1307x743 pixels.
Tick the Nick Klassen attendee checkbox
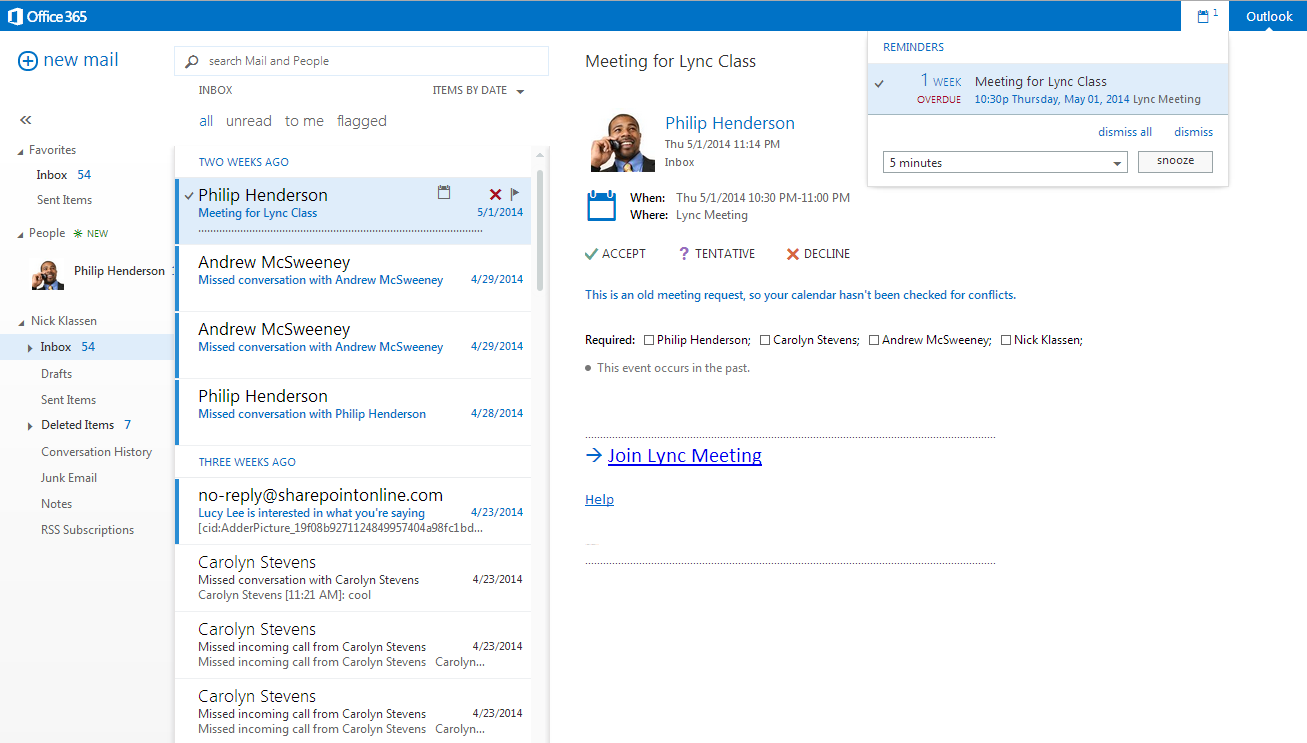[1006, 340]
